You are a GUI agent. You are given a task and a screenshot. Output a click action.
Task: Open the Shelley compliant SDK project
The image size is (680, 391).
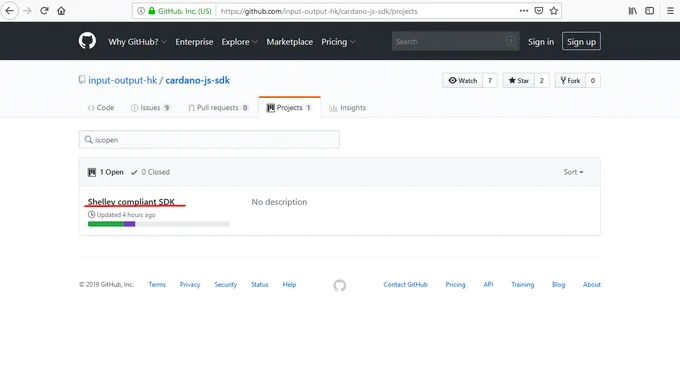tap(131, 202)
